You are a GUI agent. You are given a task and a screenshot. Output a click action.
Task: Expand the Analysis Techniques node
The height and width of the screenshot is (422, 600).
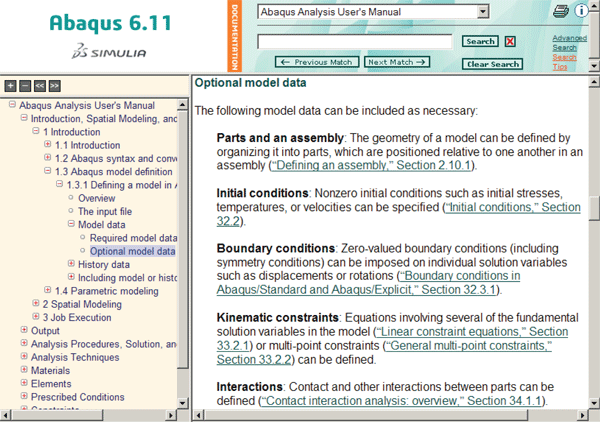click(x=24, y=356)
